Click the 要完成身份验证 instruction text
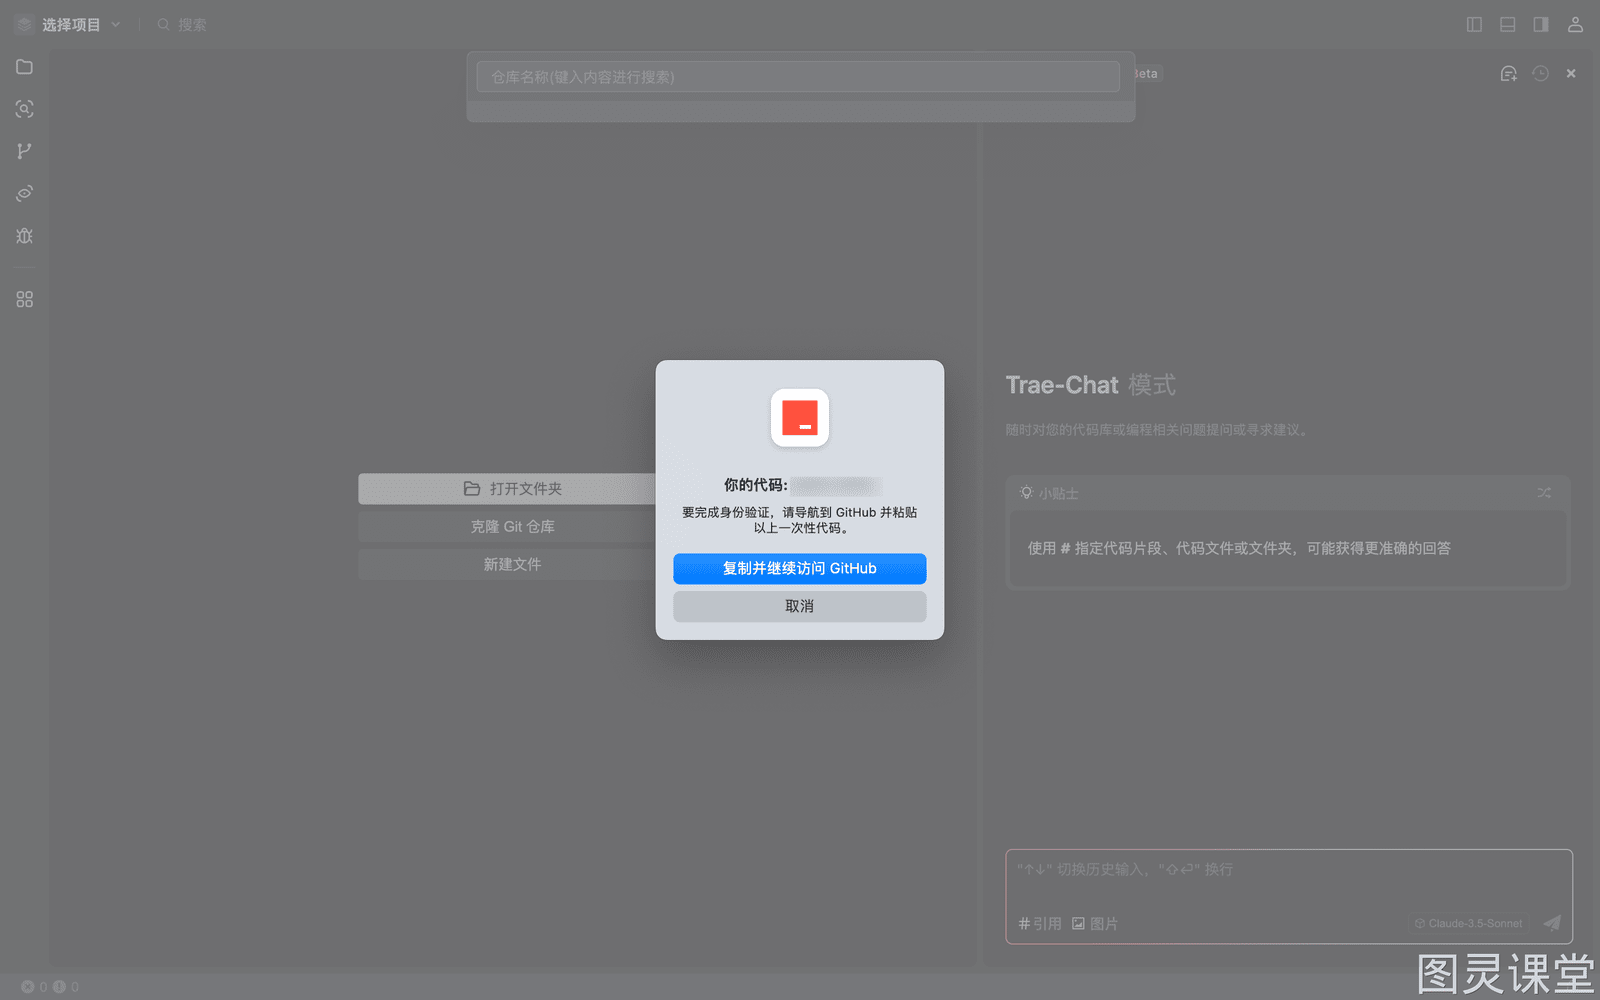Image resolution: width=1600 pixels, height=1000 pixels. click(x=800, y=520)
